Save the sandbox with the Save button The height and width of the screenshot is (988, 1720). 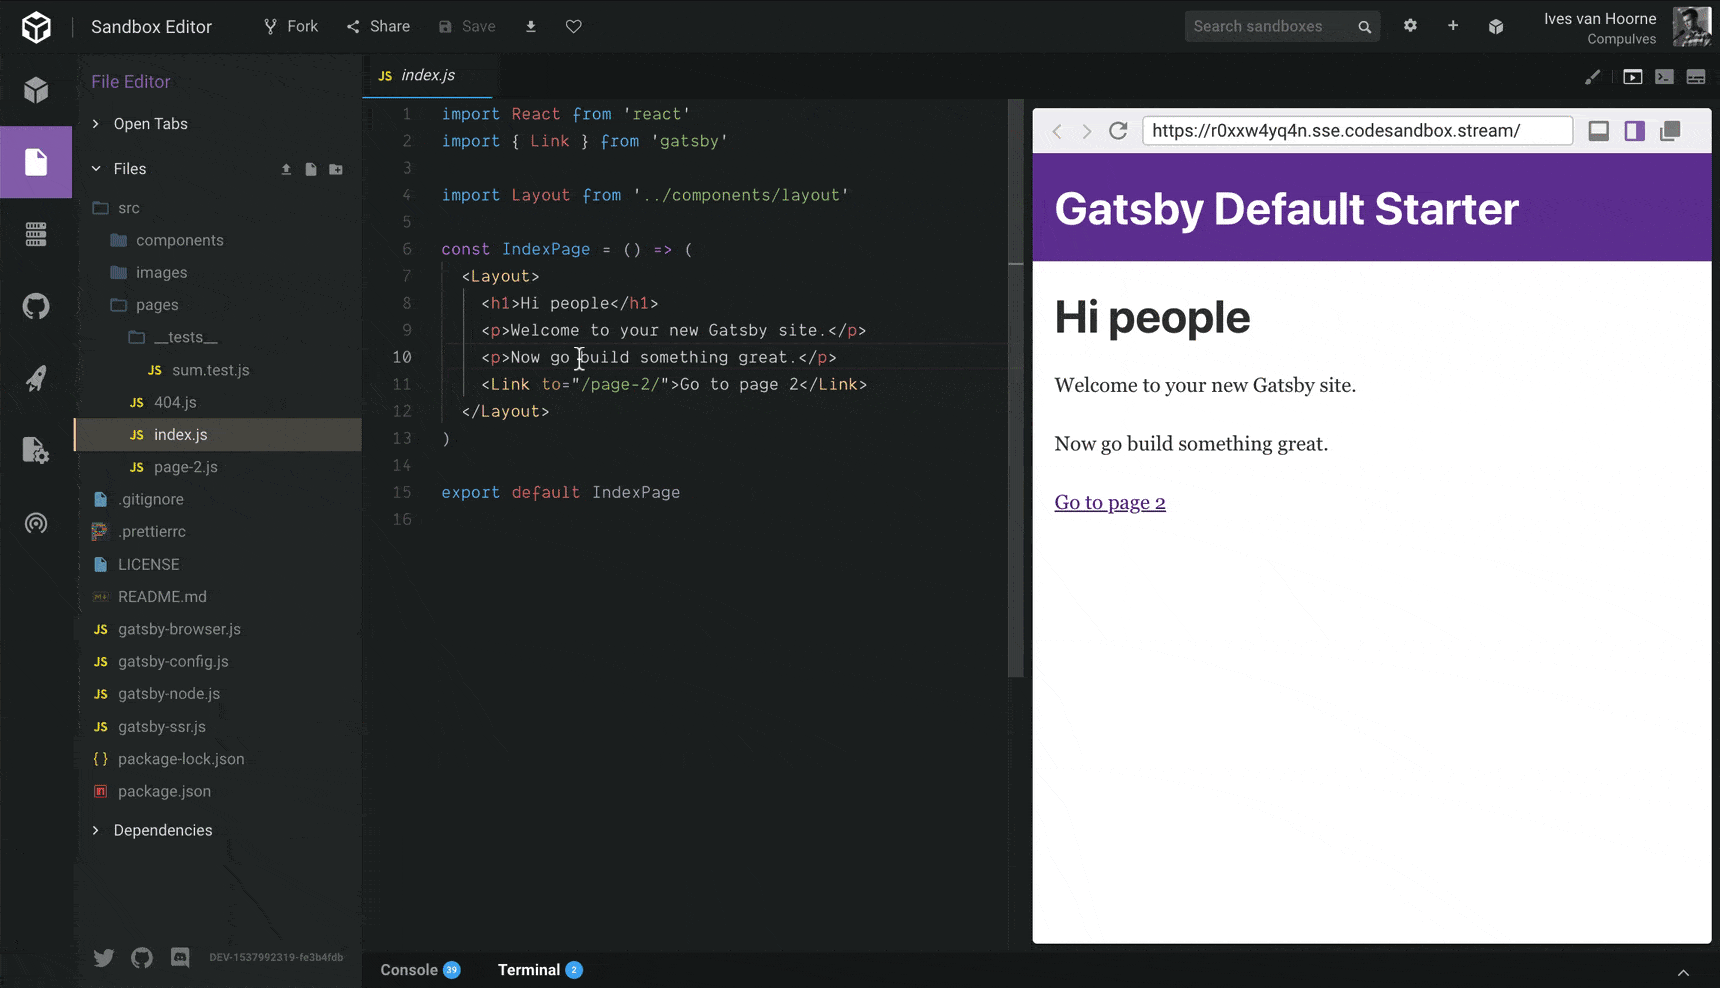point(466,26)
